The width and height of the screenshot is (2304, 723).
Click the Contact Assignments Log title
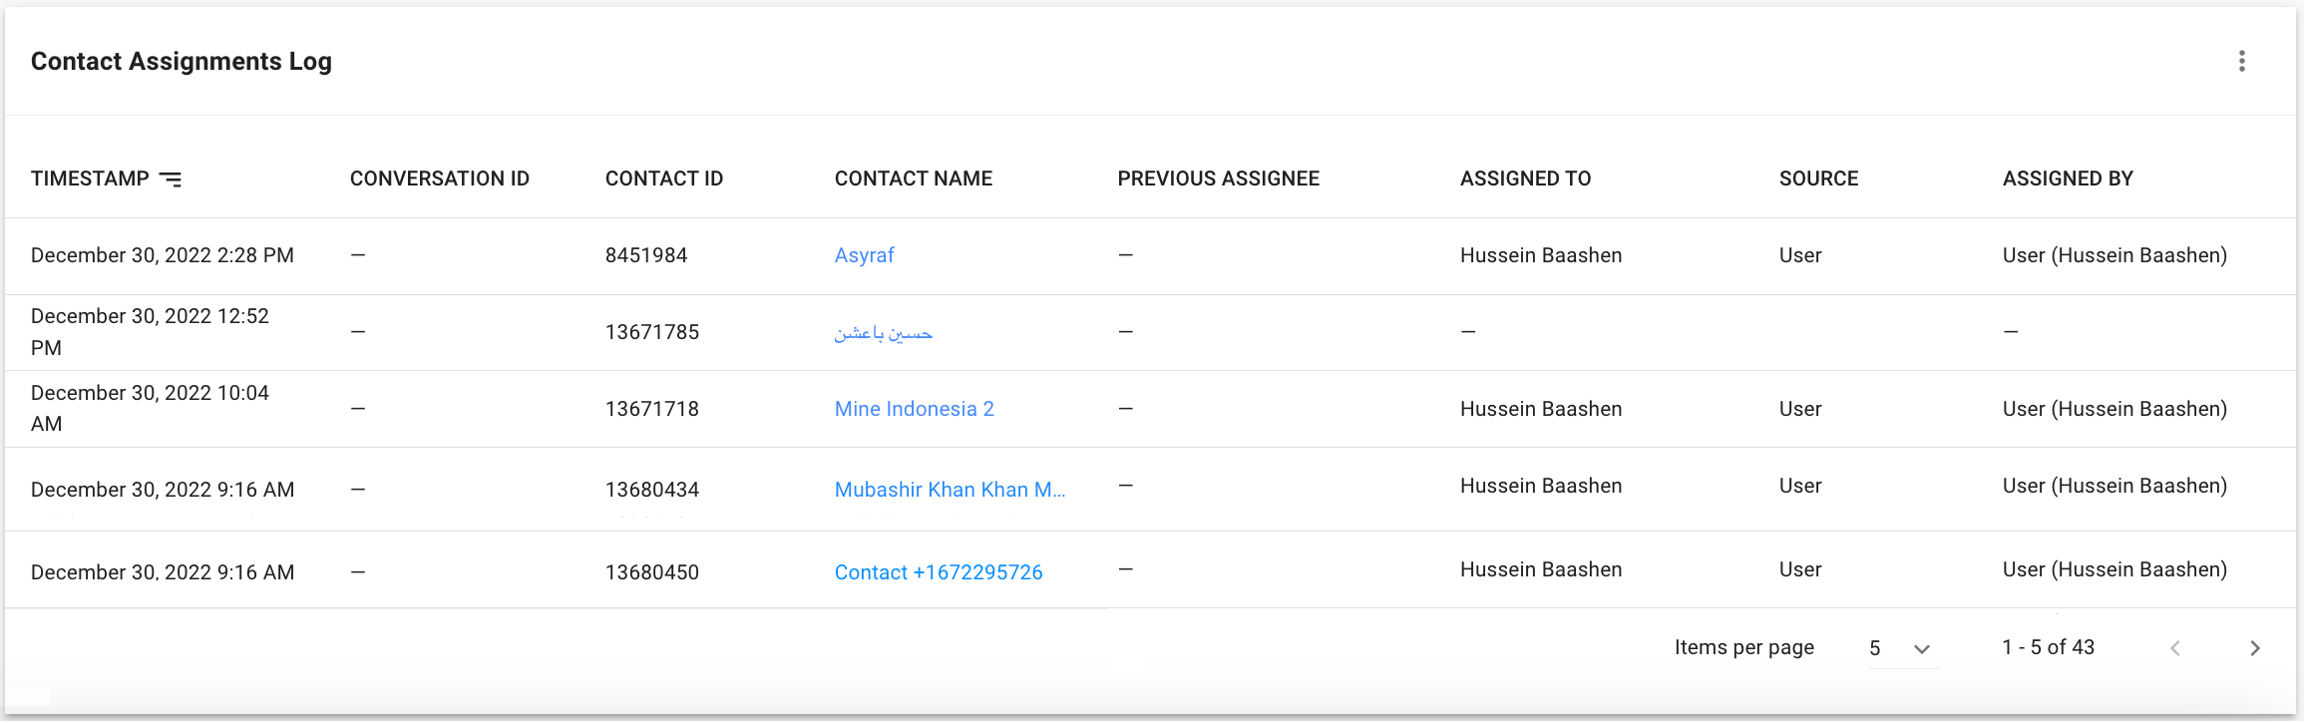[x=181, y=61]
